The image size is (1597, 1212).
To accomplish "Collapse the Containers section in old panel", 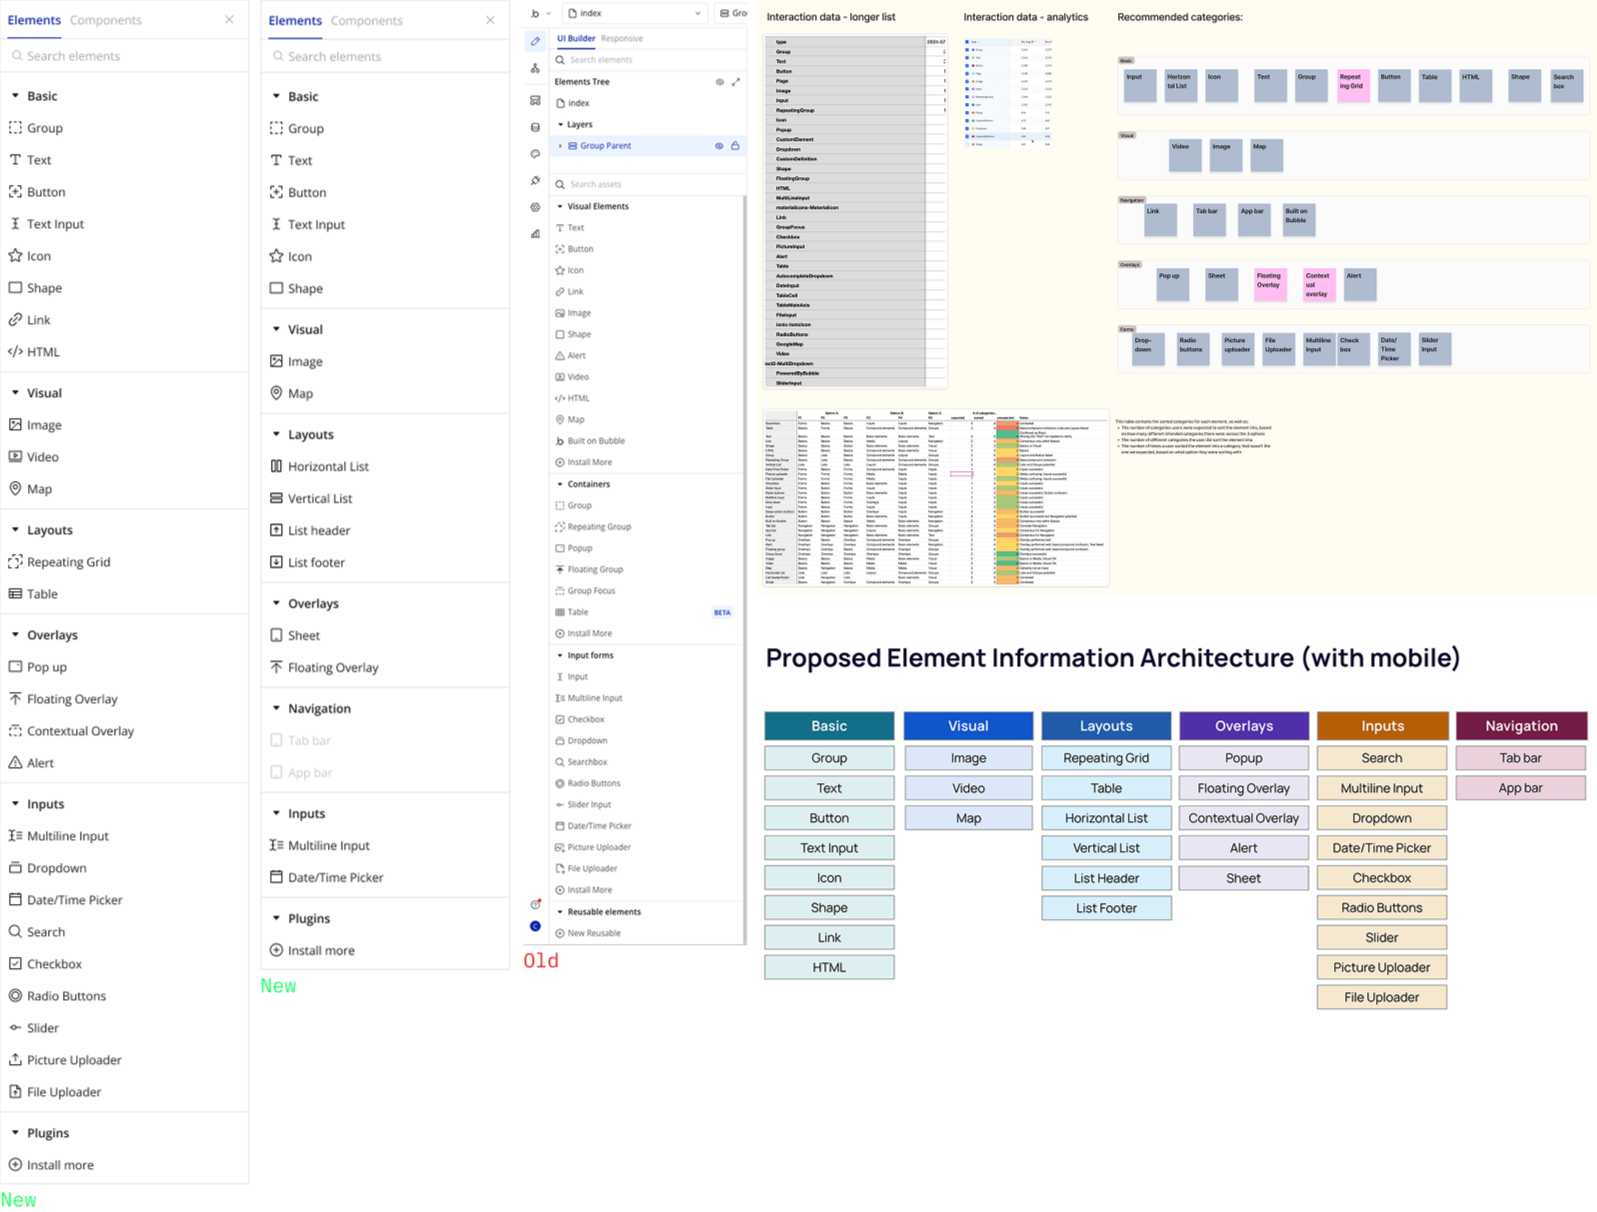I will [560, 484].
